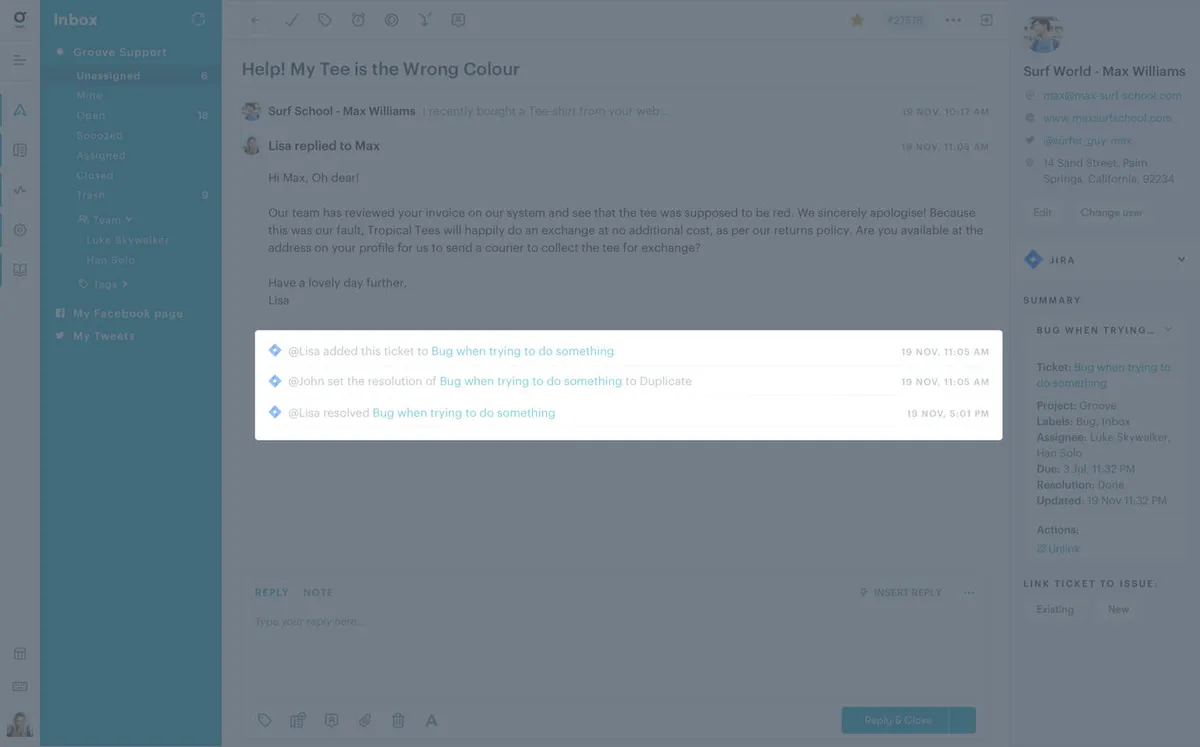Refresh the Inbox list

(198, 20)
